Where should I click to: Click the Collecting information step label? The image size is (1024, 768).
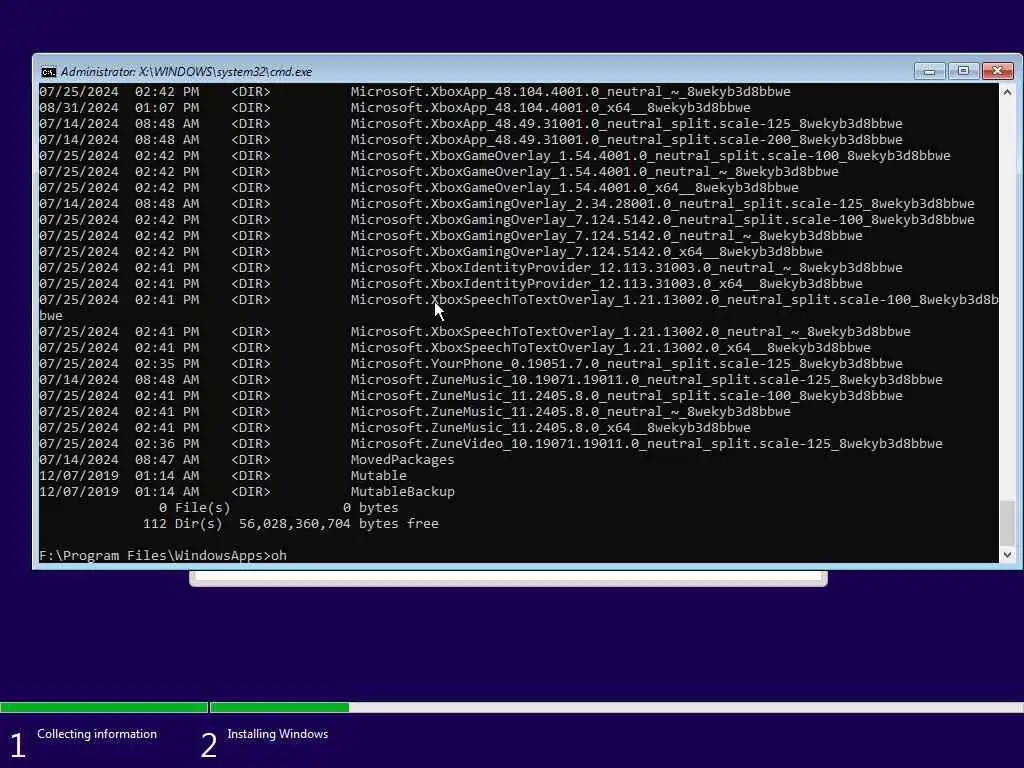(97, 734)
